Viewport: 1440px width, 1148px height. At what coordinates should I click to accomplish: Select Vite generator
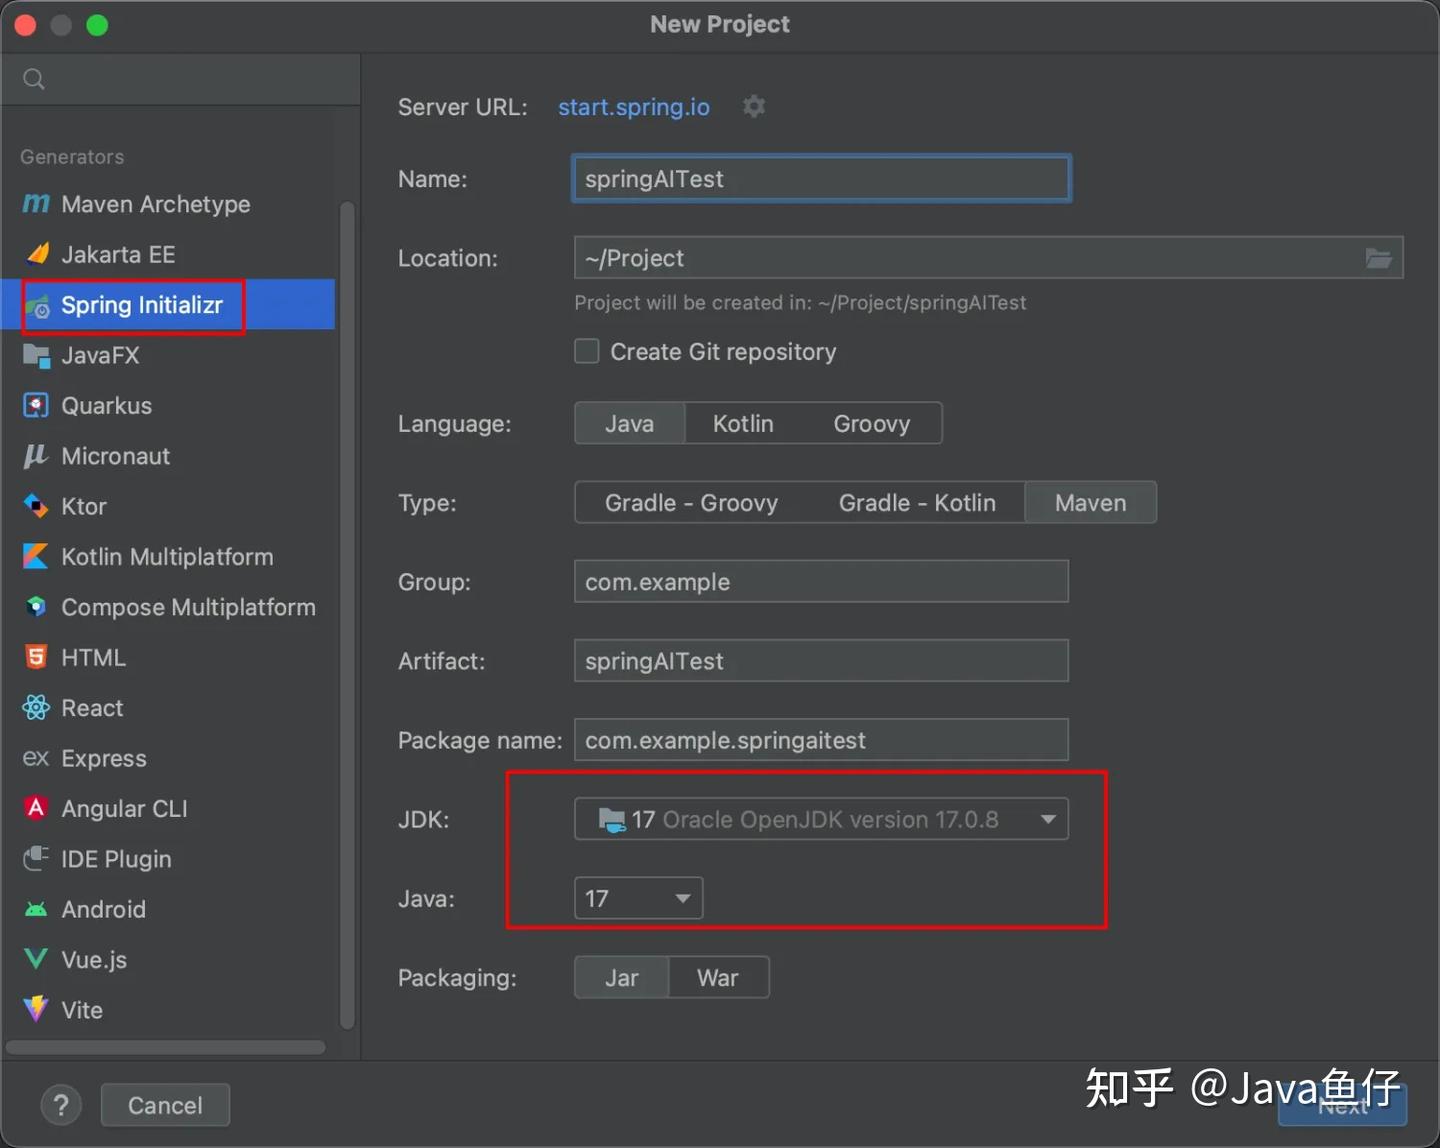[x=168, y=1009]
